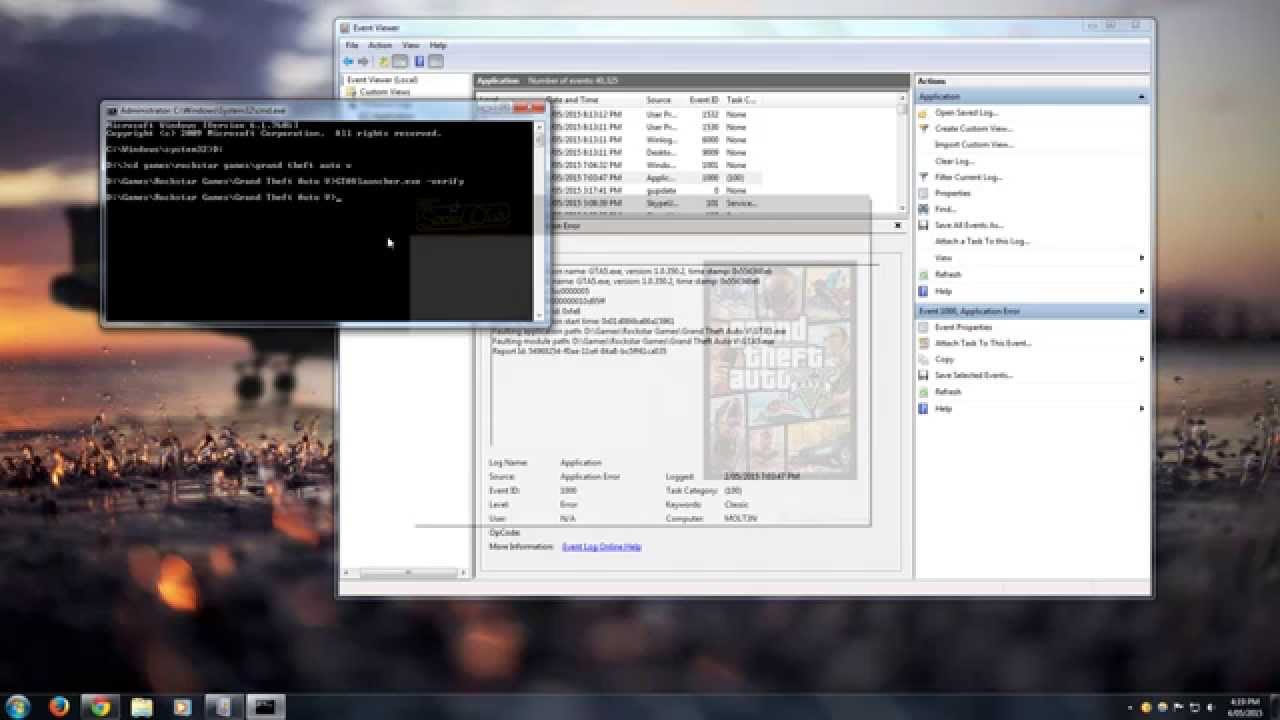Collapse the Event 1000, Application Error section
Image resolution: width=1280 pixels, height=720 pixels.
tap(1141, 311)
